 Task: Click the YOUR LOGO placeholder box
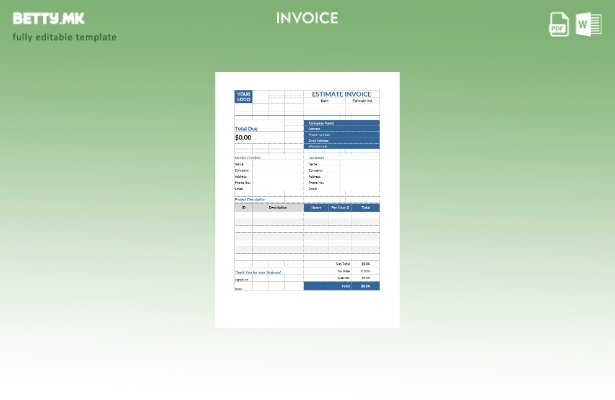[243, 97]
